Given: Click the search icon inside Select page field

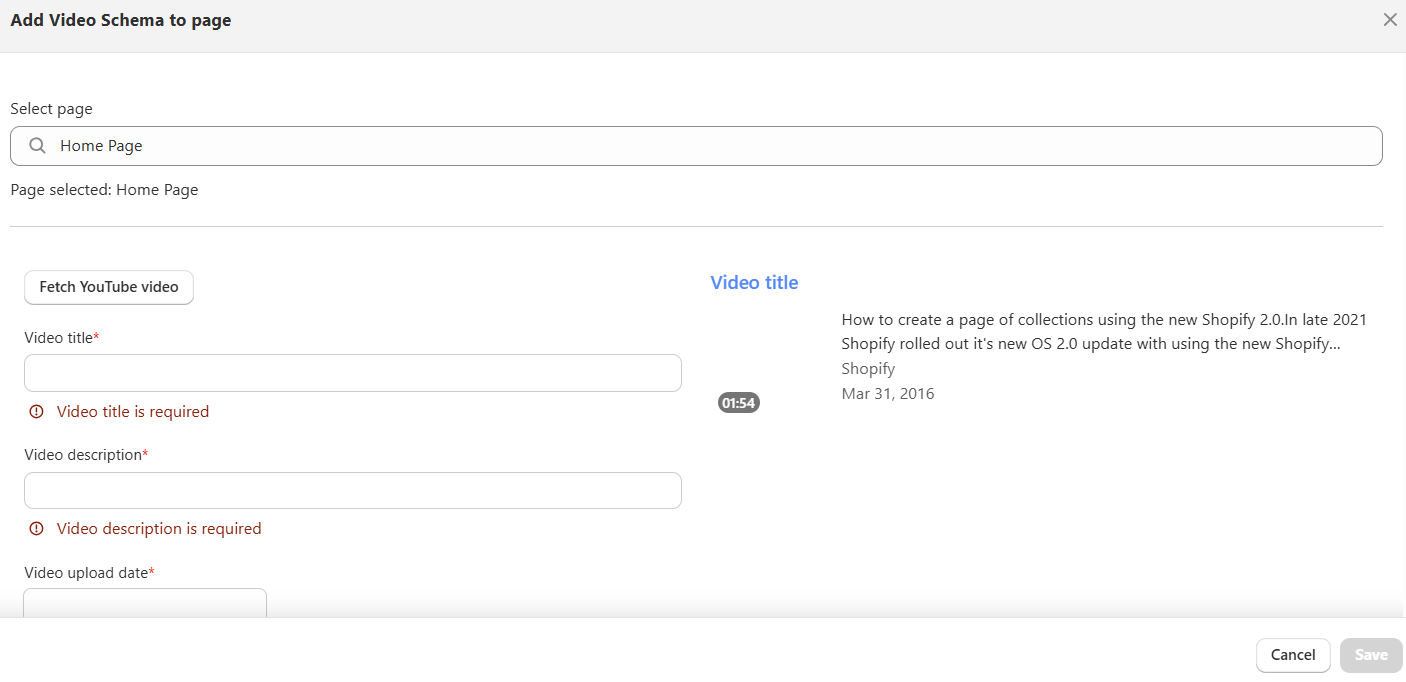Looking at the screenshot, I should [37, 146].
